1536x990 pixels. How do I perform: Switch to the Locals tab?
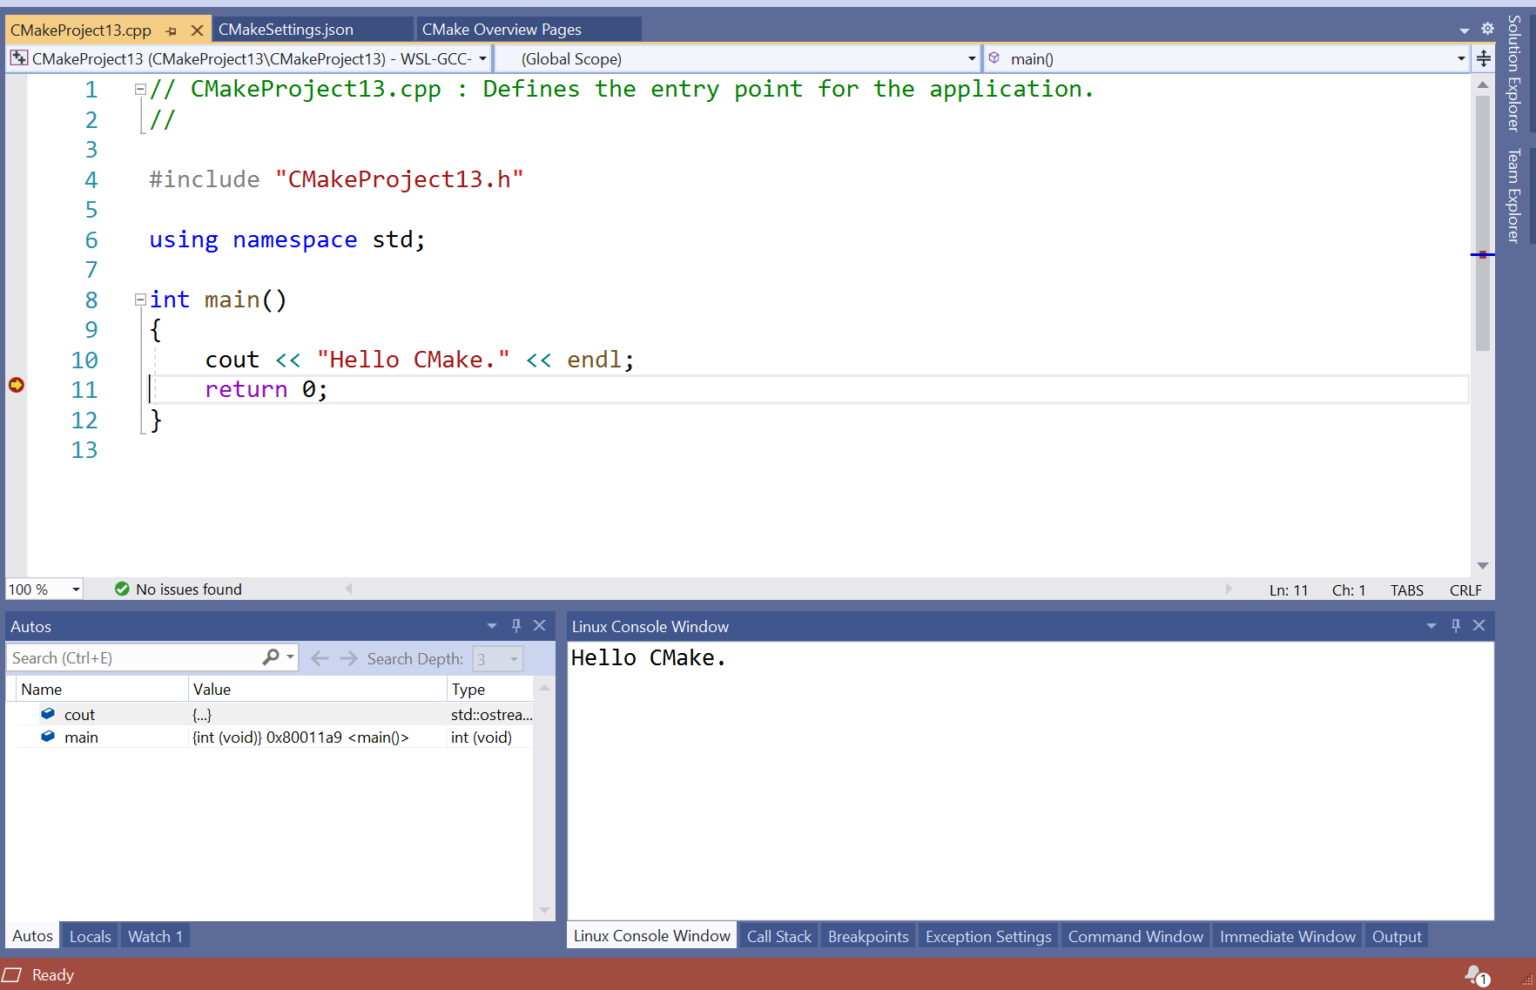coord(89,935)
